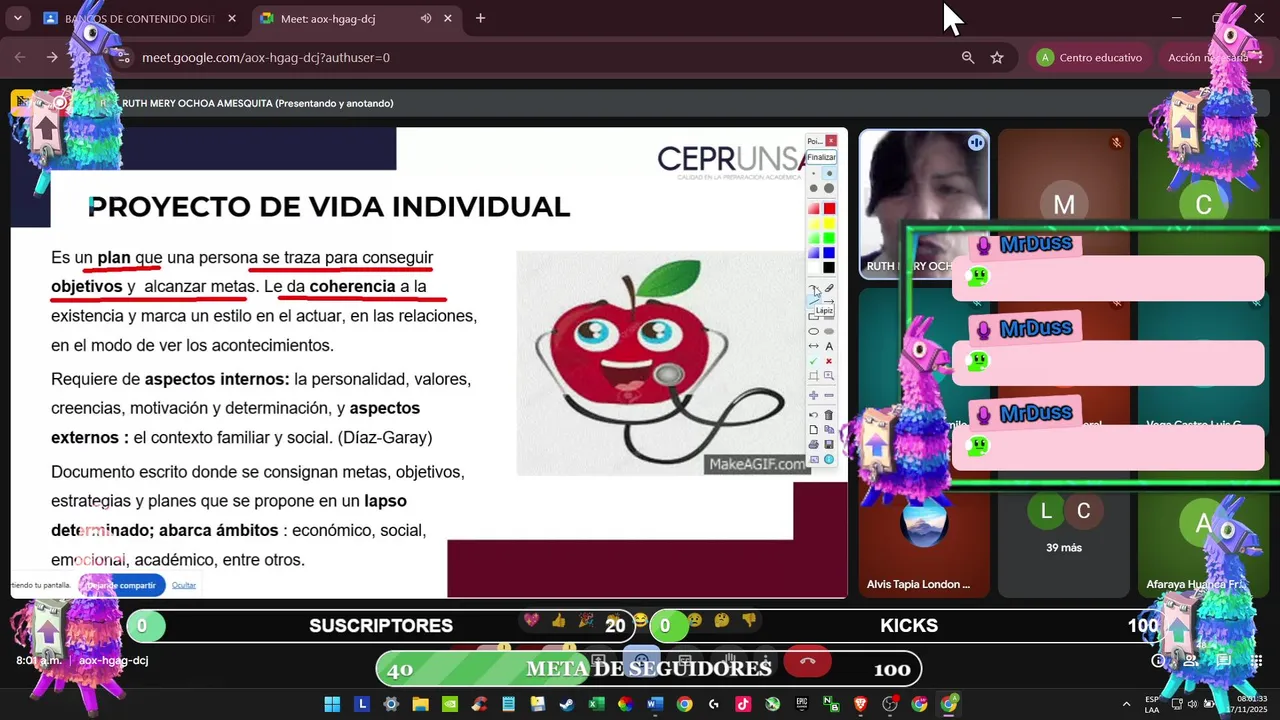The width and height of the screenshot is (1280, 720).
Task: Leave the Meet call with the red hang-up button
Action: (808, 662)
